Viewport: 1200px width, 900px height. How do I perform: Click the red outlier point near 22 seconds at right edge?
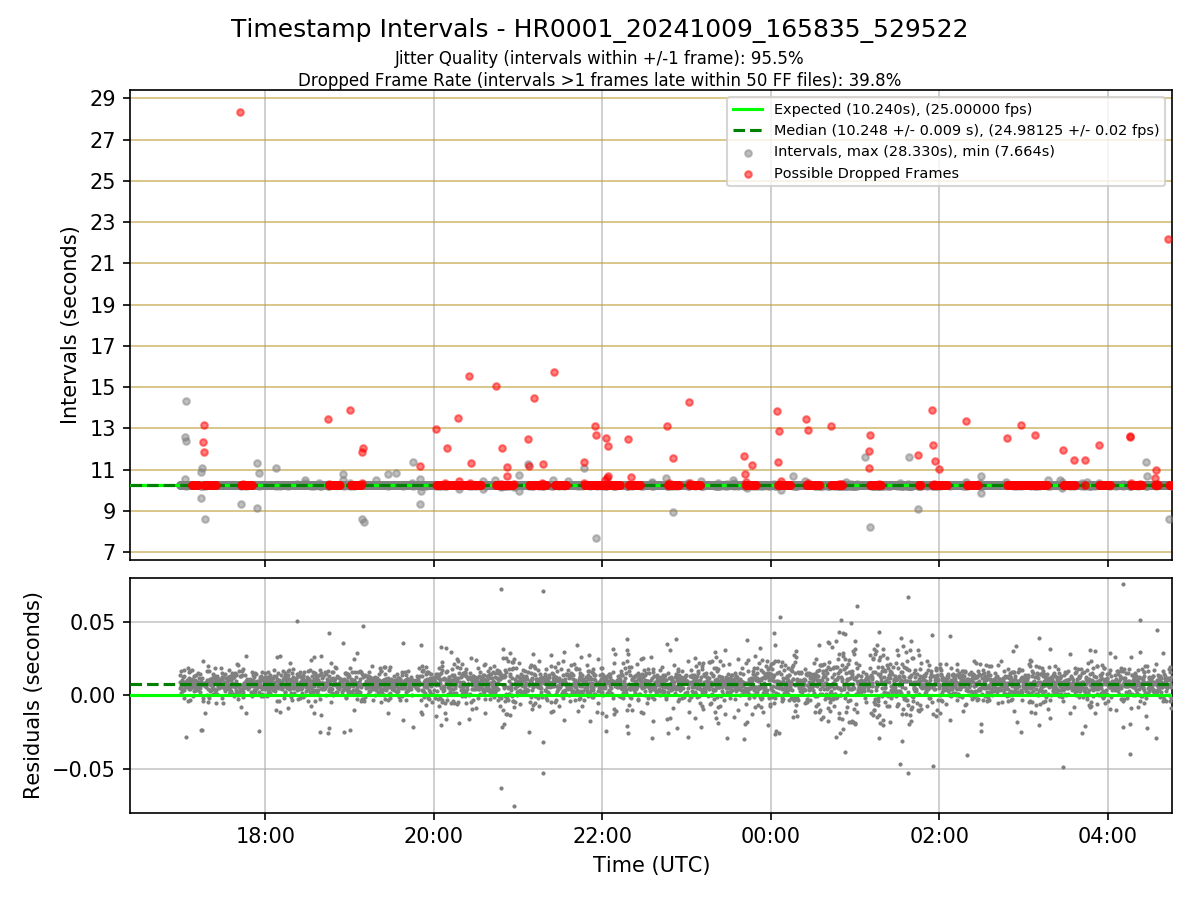pos(1168,239)
